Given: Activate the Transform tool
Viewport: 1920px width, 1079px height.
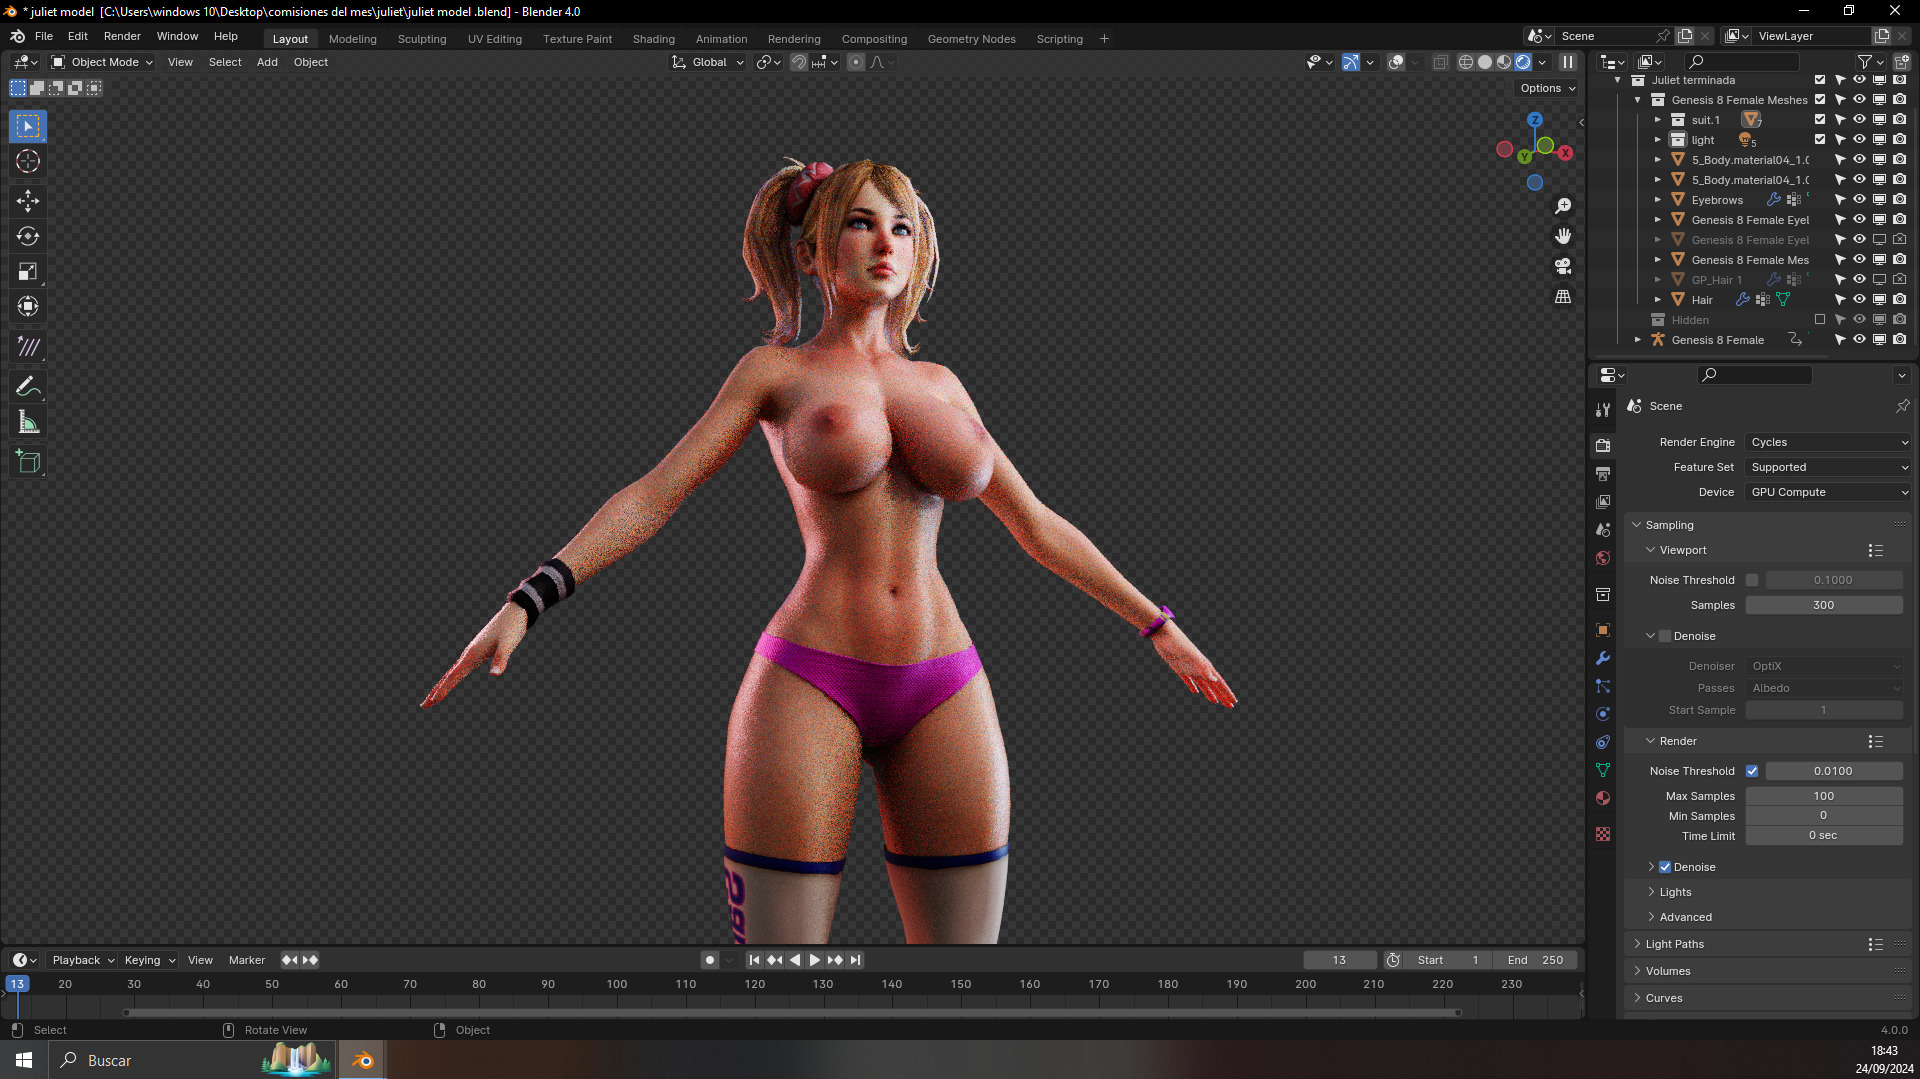Looking at the screenshot, I should point(28,306).
